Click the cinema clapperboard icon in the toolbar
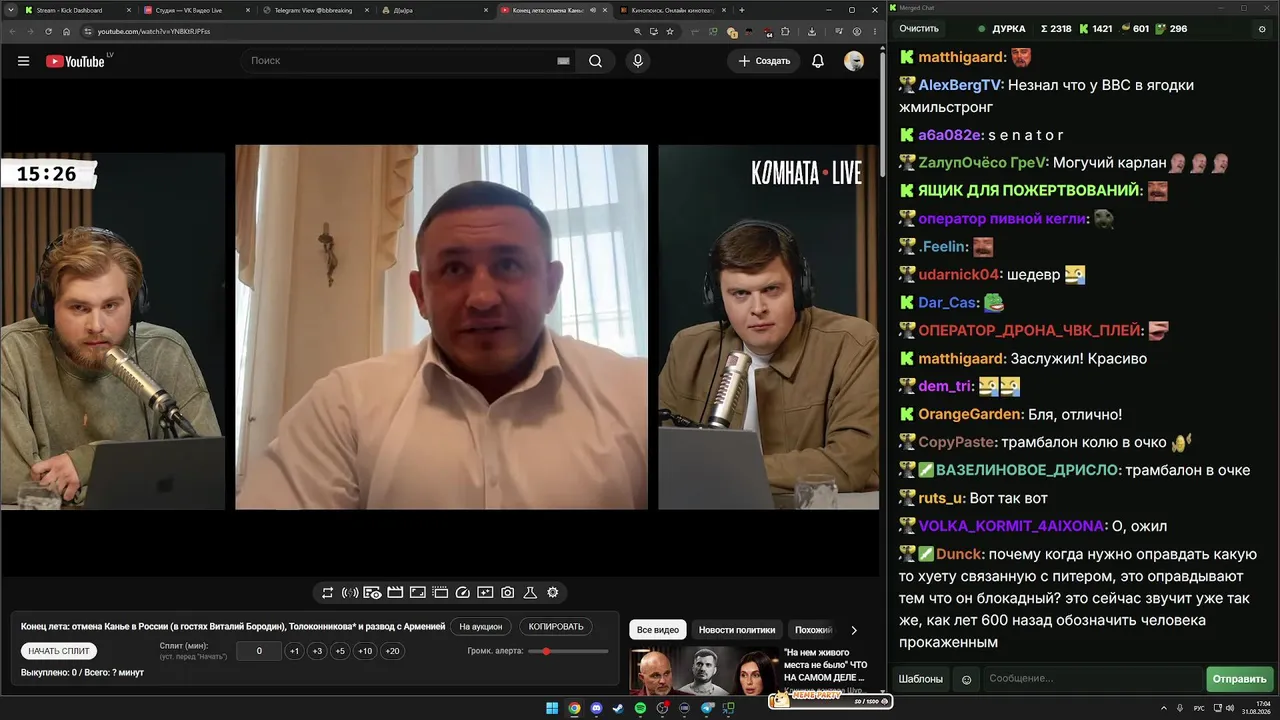 [x=395, y=593]
